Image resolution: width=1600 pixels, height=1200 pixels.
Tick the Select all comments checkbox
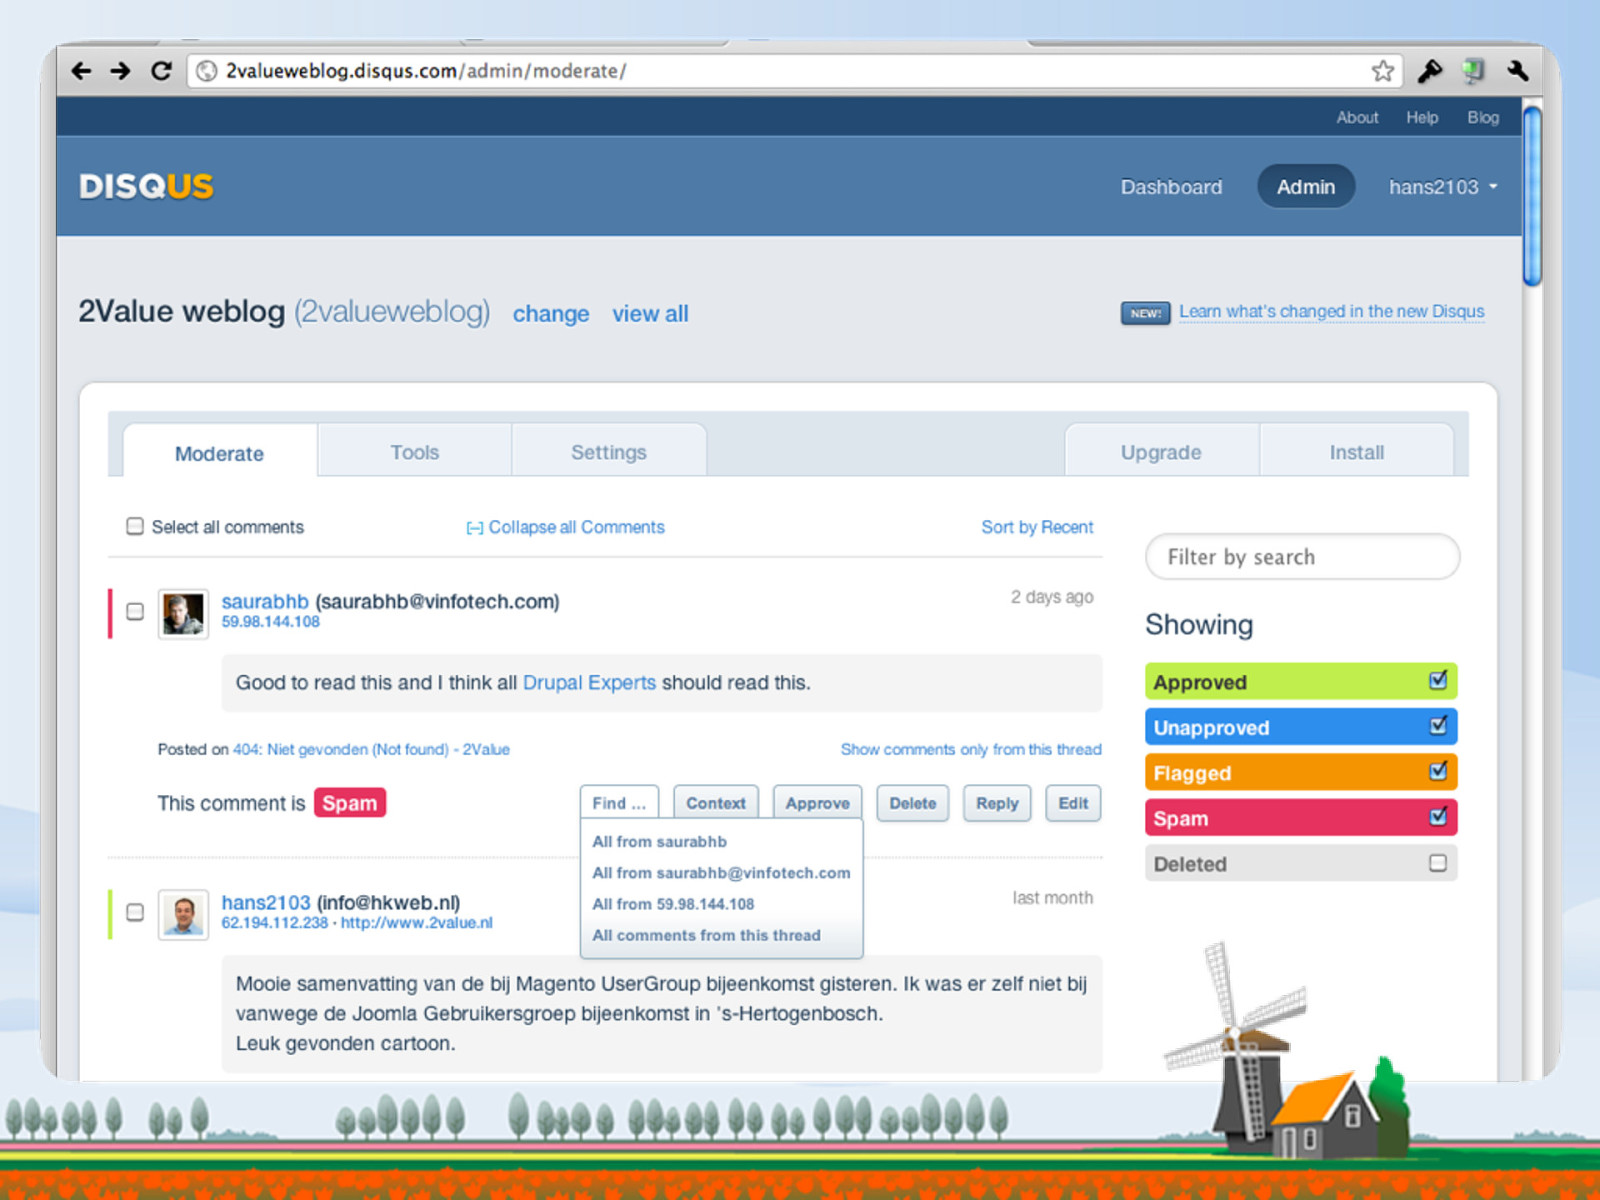tap(135, 526)
